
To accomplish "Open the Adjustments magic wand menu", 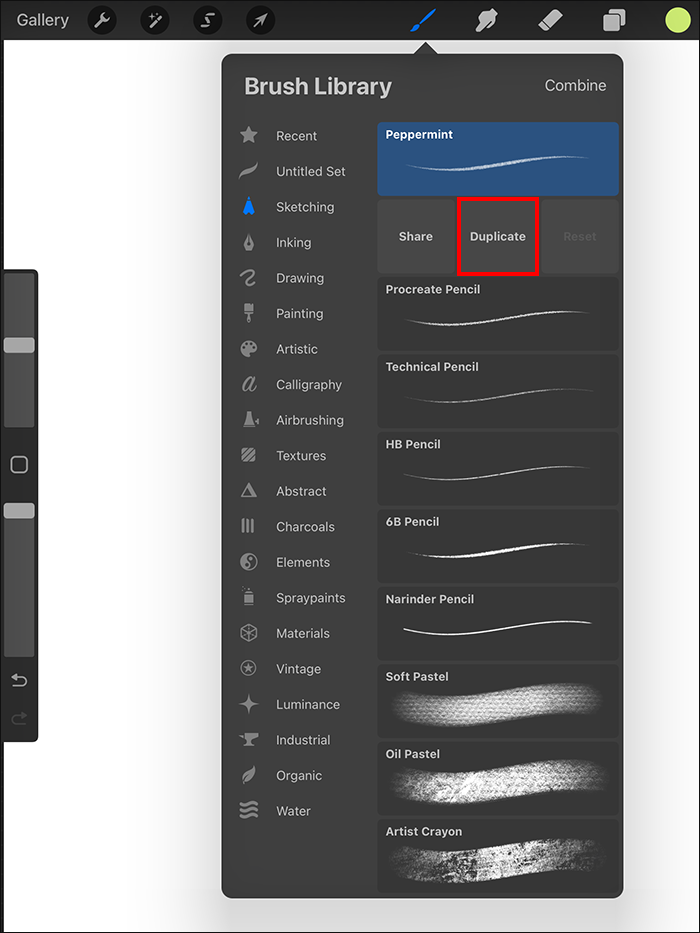I will [155, 21].
